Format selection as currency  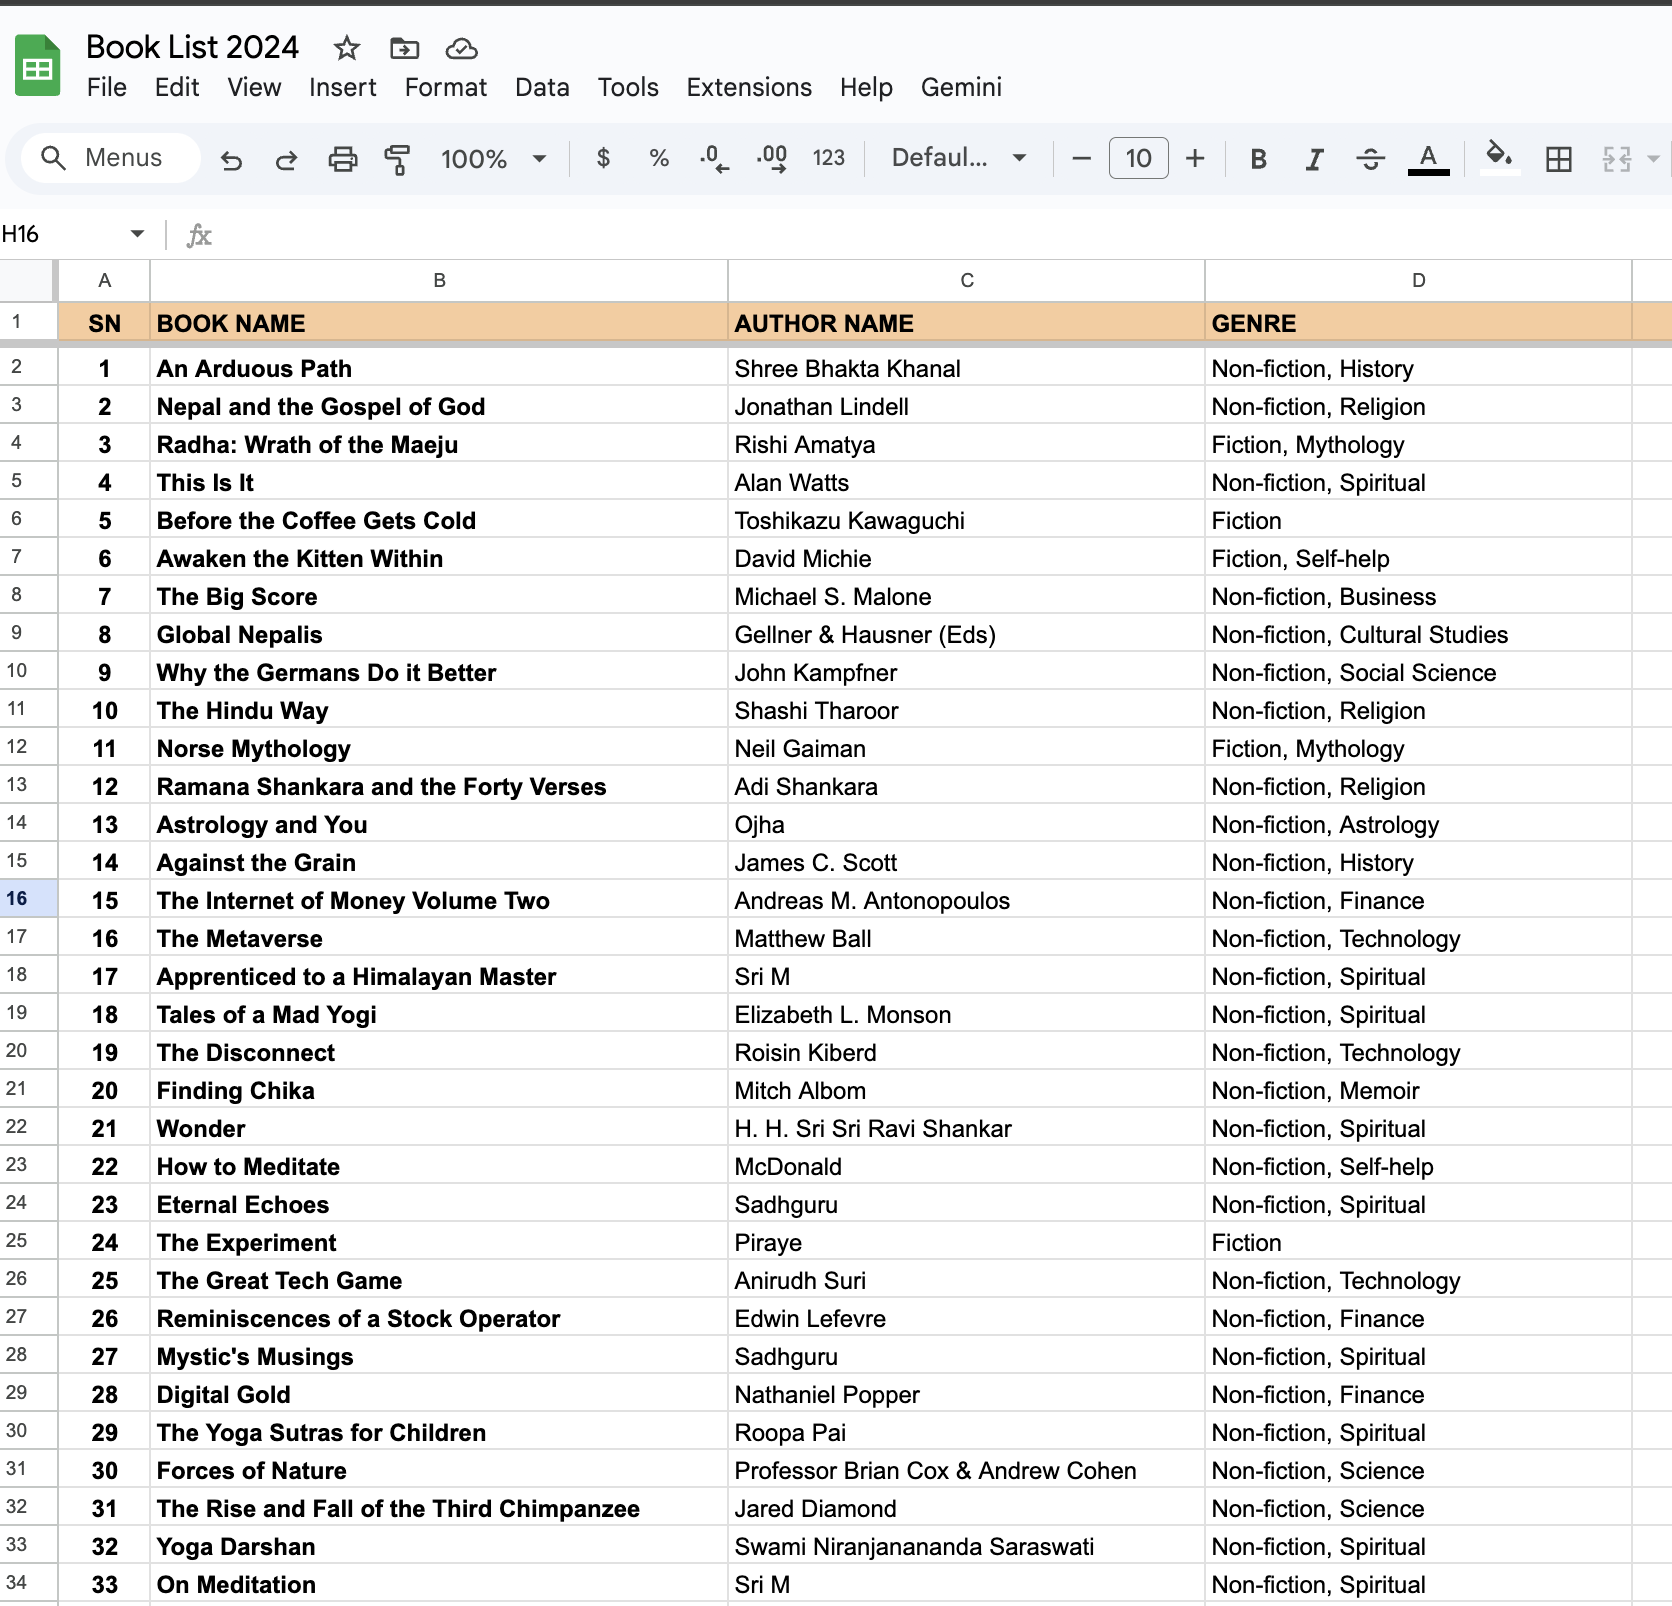pyautogui.click(x=603, y=158)
